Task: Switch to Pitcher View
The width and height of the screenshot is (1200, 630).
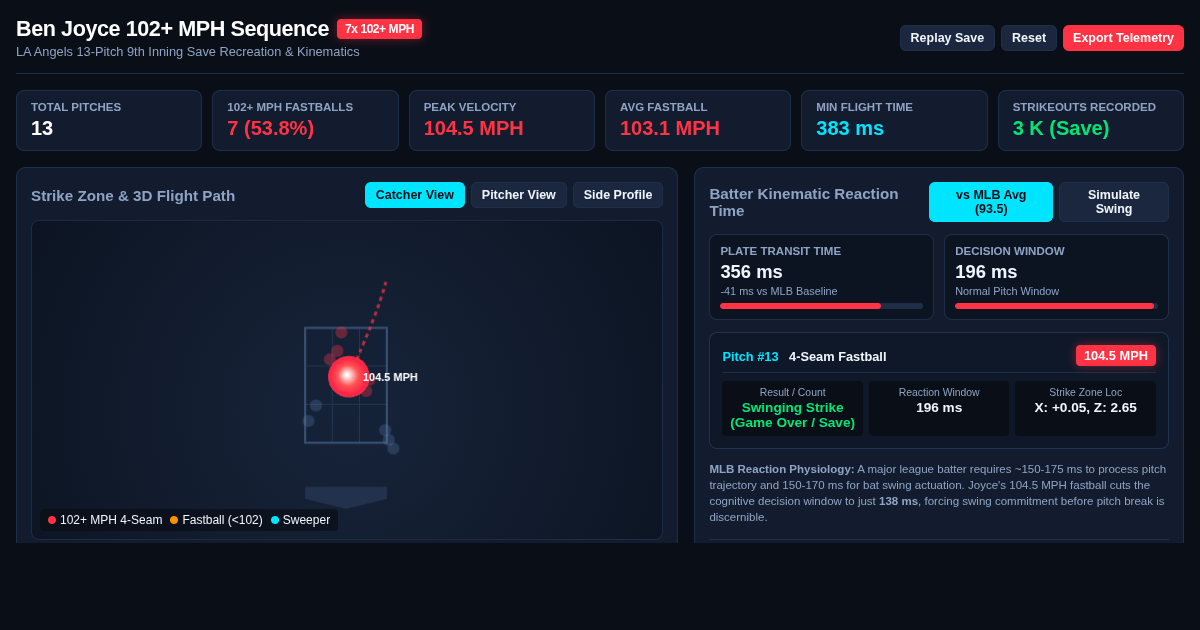Action: pyautogui.click(x=519, y=195)
